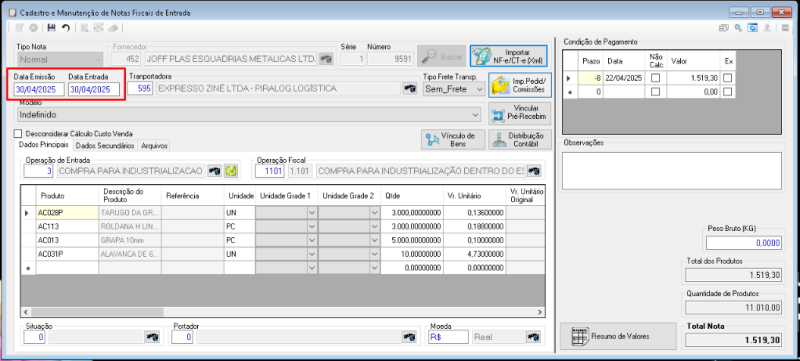Viewport: 800px width, 361px height.
Task: Click the Distribuição Contábil button
Action: coord(520,140)
